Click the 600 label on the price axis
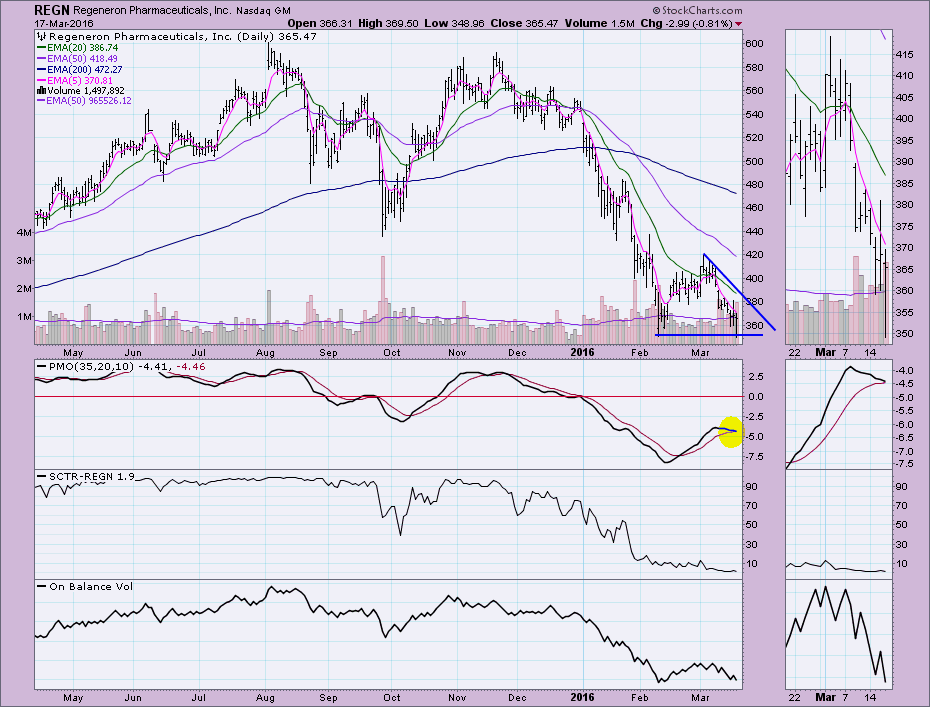 click(x=754, y=44)
